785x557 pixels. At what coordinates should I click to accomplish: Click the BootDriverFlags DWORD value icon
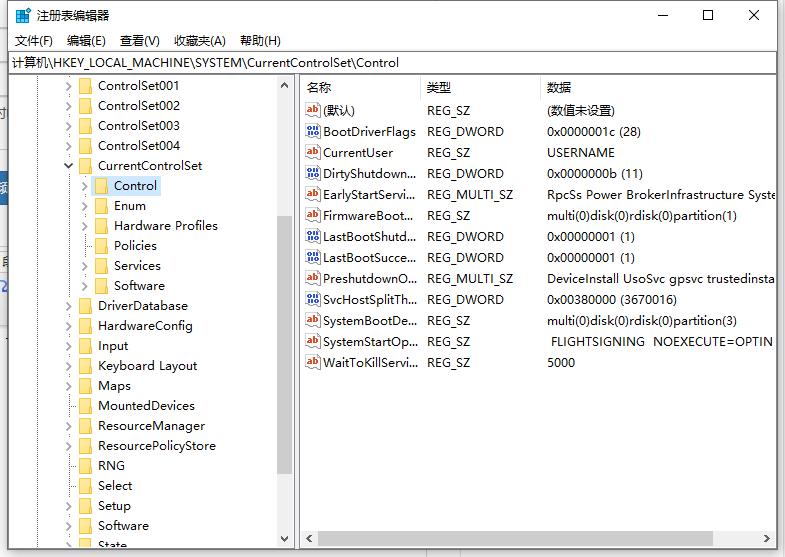(x=313, y=132)
